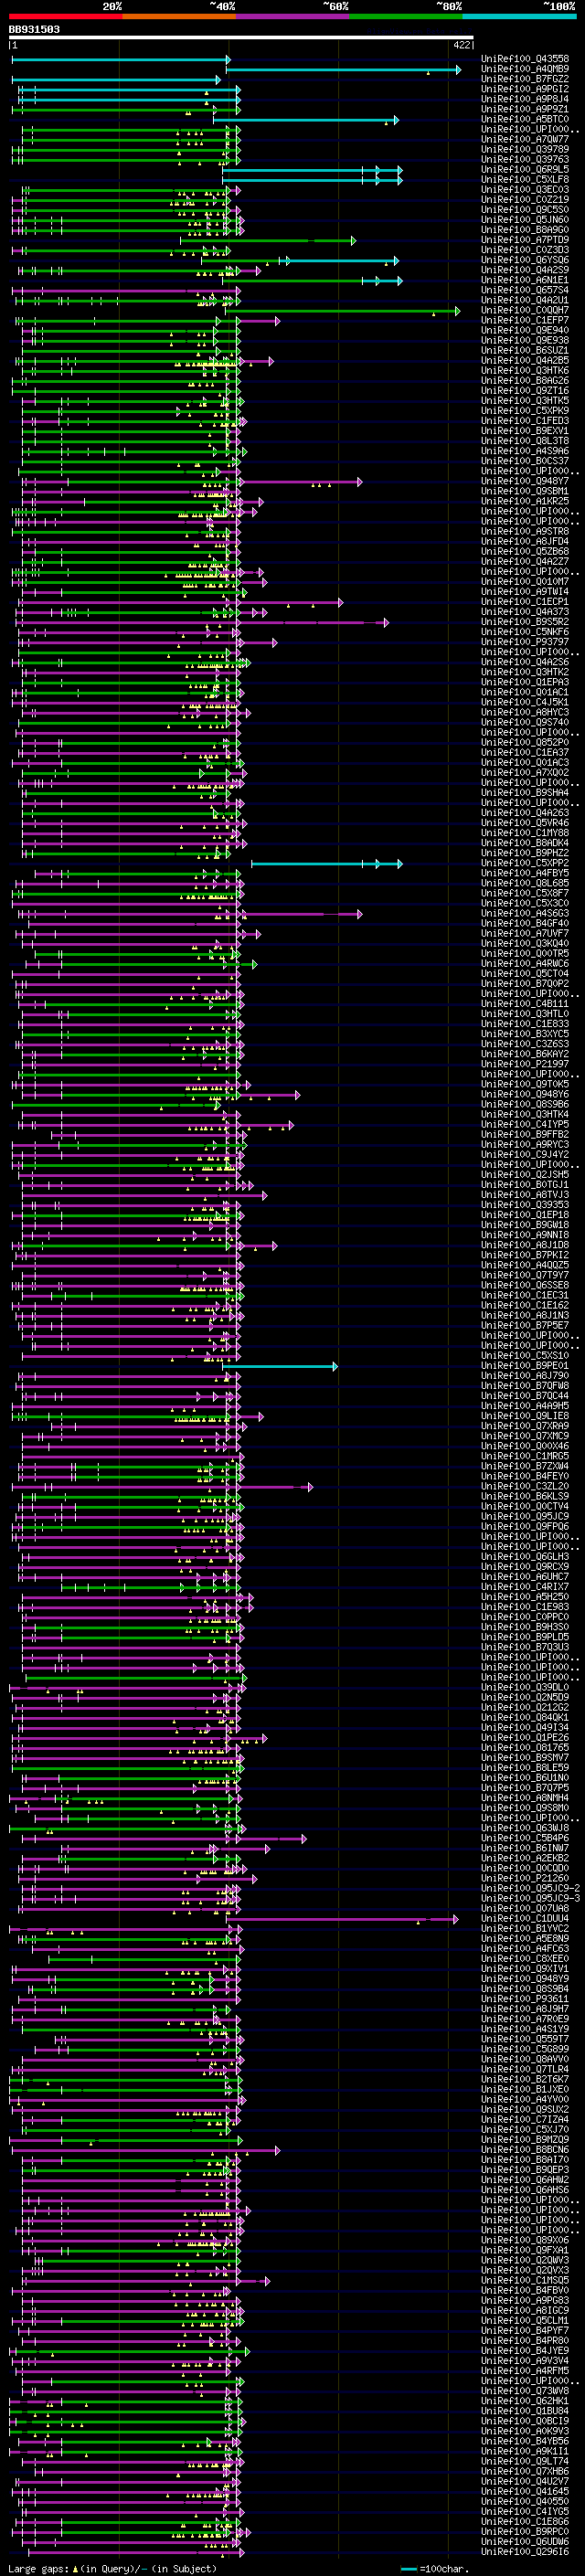Click the UniRef100_P93797 label
Image resolution: width=585 pixels, height=2576 pixels.
point(525,642)
